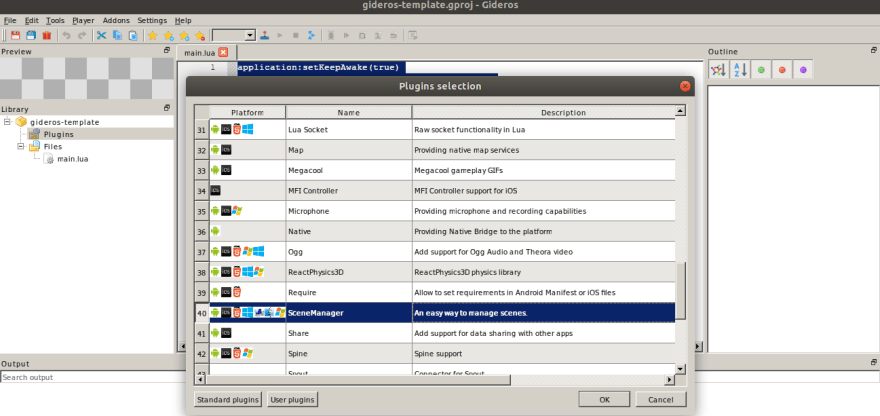
Task: Toggle the purple dot filter in Outline
Action: tap(803, 70)
